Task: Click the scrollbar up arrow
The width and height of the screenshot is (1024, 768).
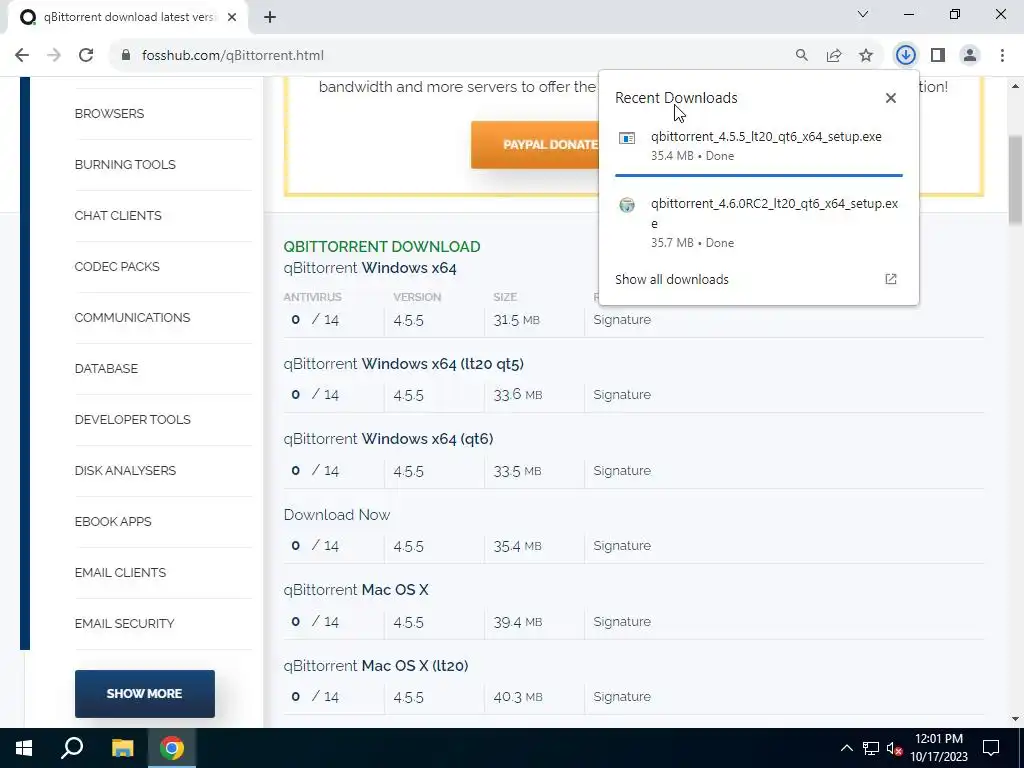Action: pos(1015,86)
